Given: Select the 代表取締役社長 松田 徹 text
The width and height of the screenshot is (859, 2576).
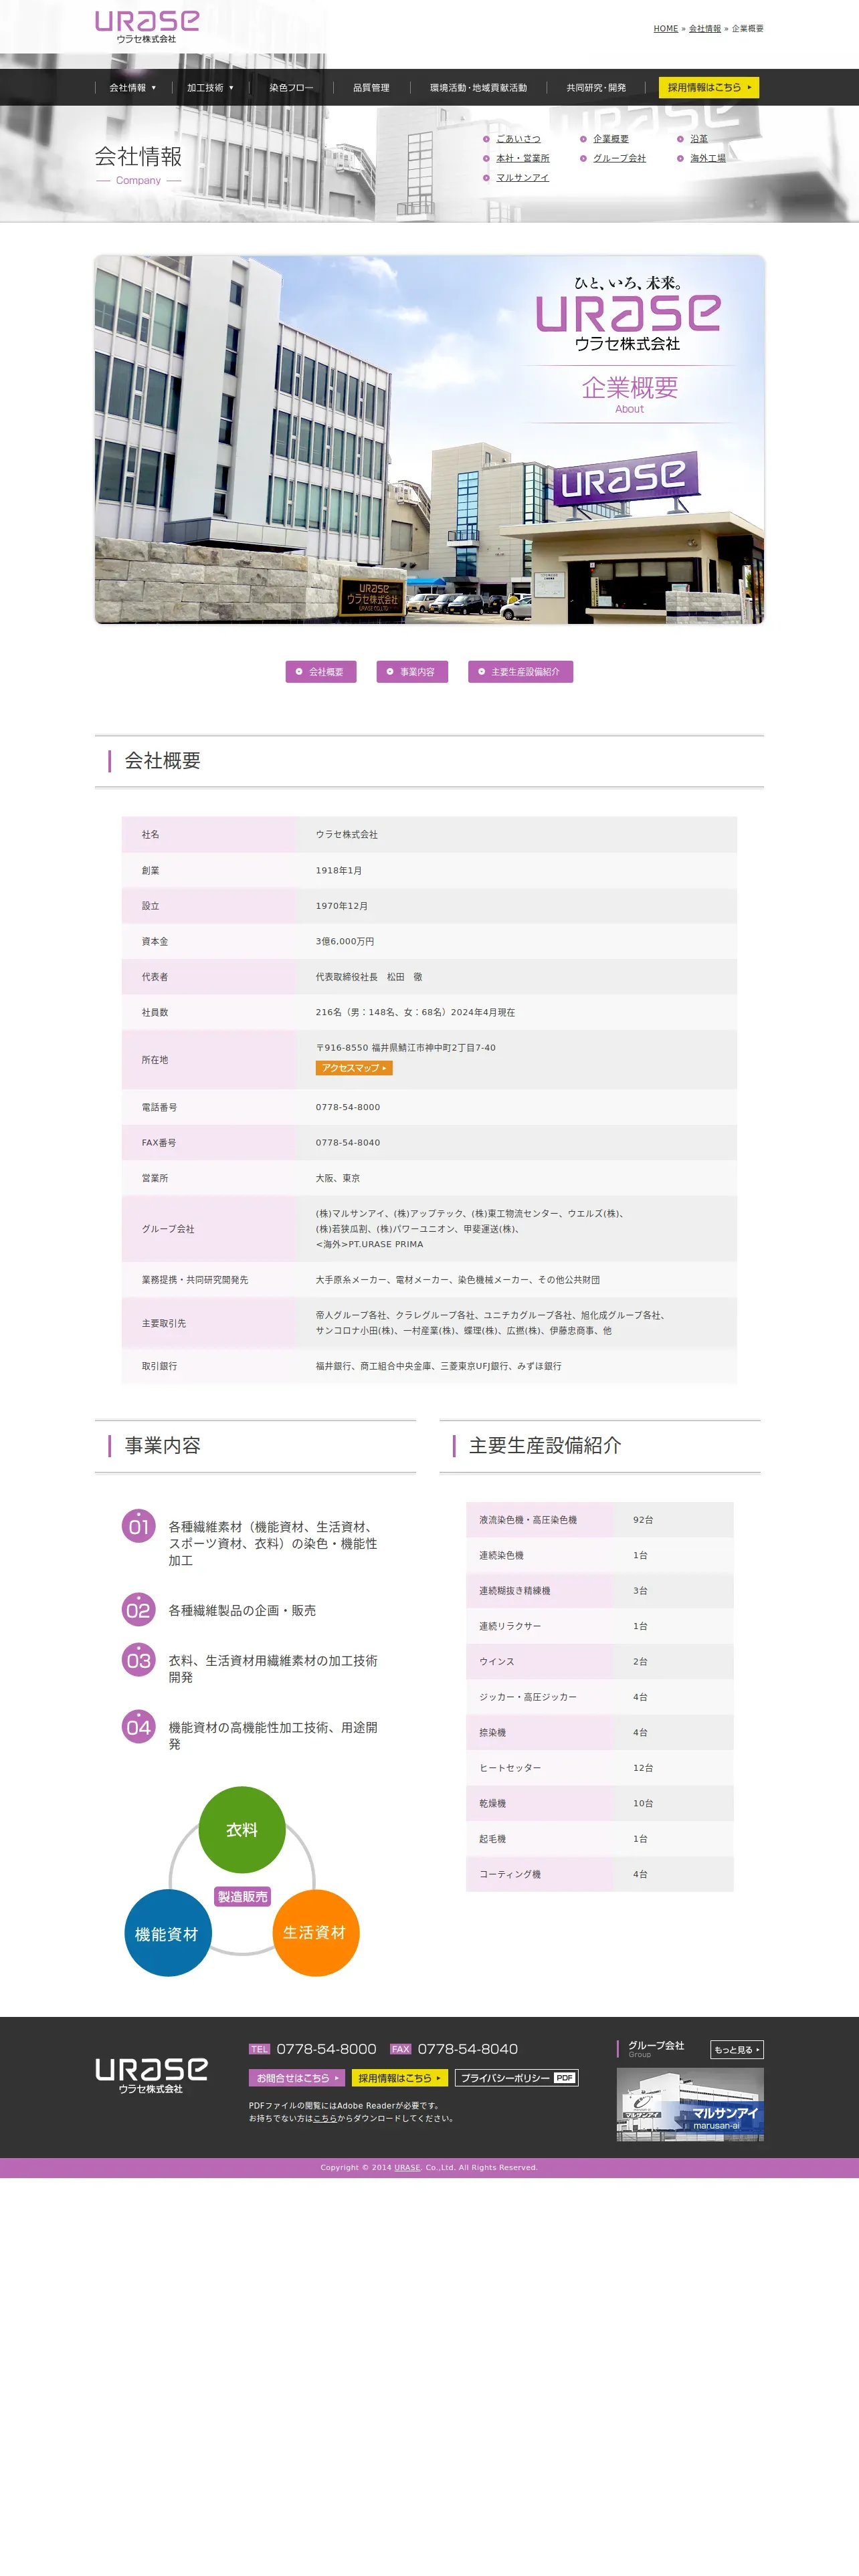Looking at the screenshot, I should tap(369, 977).
